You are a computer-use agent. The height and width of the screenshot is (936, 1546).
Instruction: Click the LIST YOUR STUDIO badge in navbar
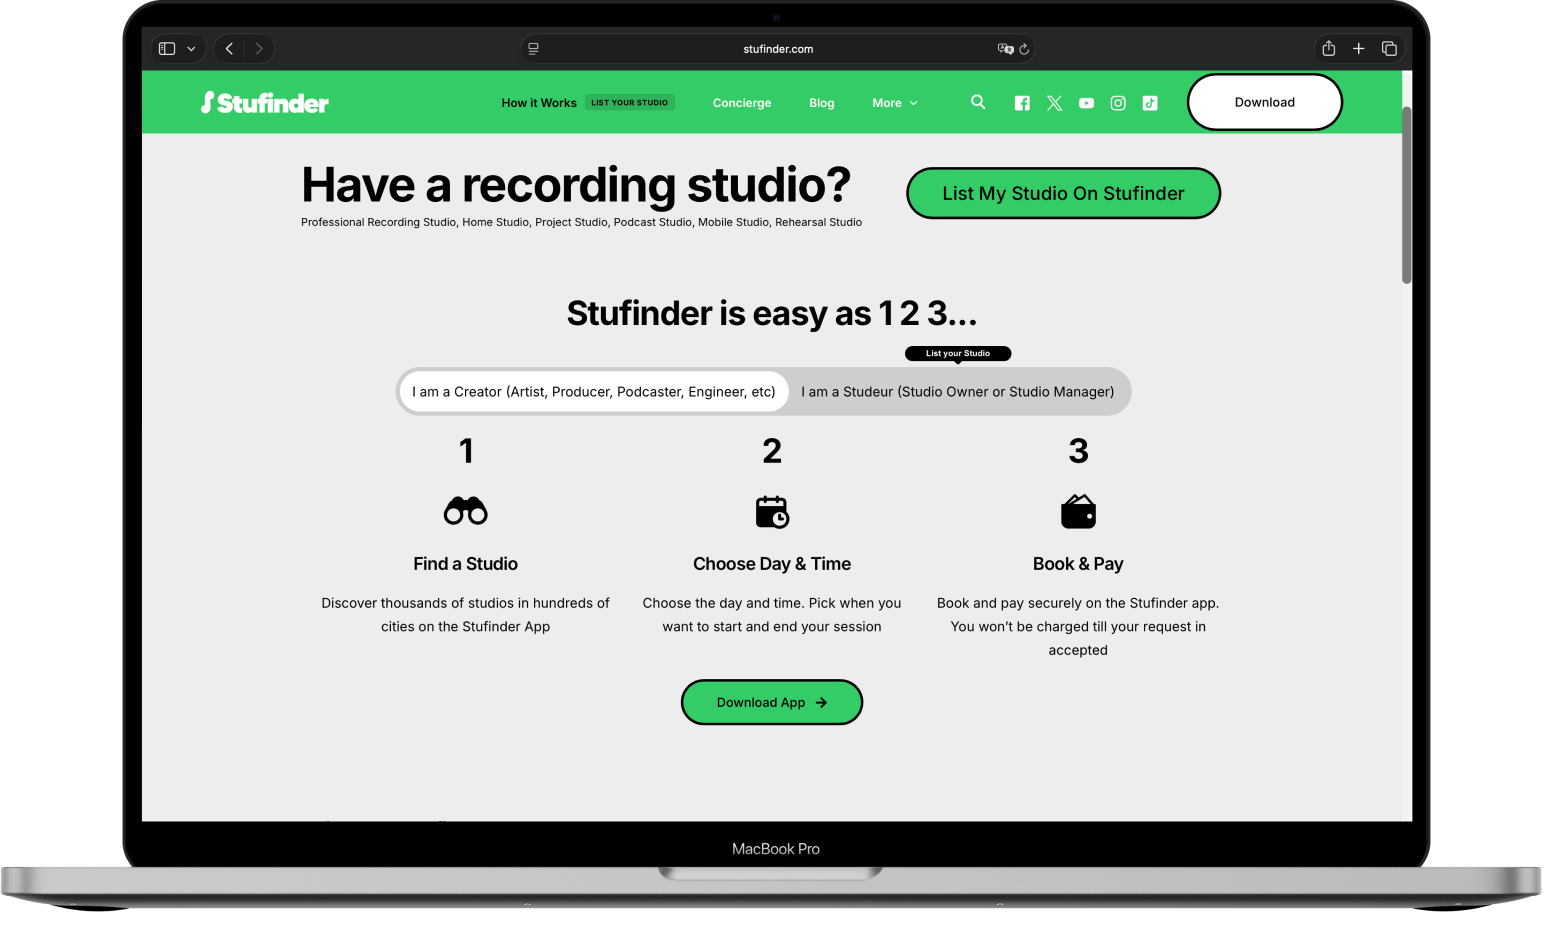click(630, 102)
